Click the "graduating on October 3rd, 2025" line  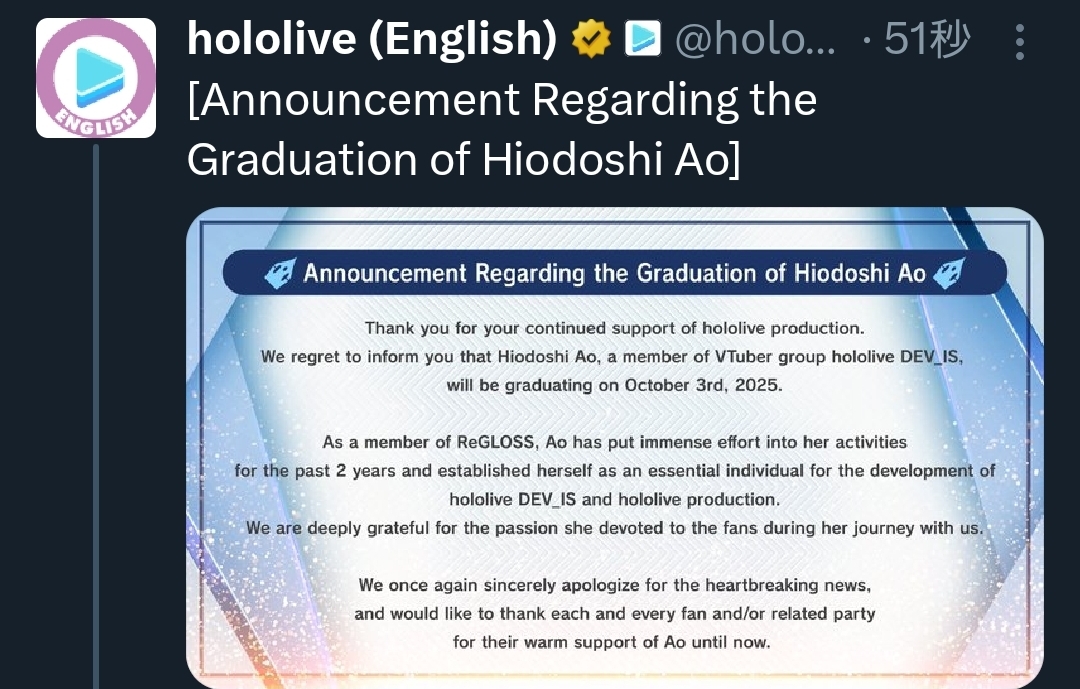click(x=614, y=385)
